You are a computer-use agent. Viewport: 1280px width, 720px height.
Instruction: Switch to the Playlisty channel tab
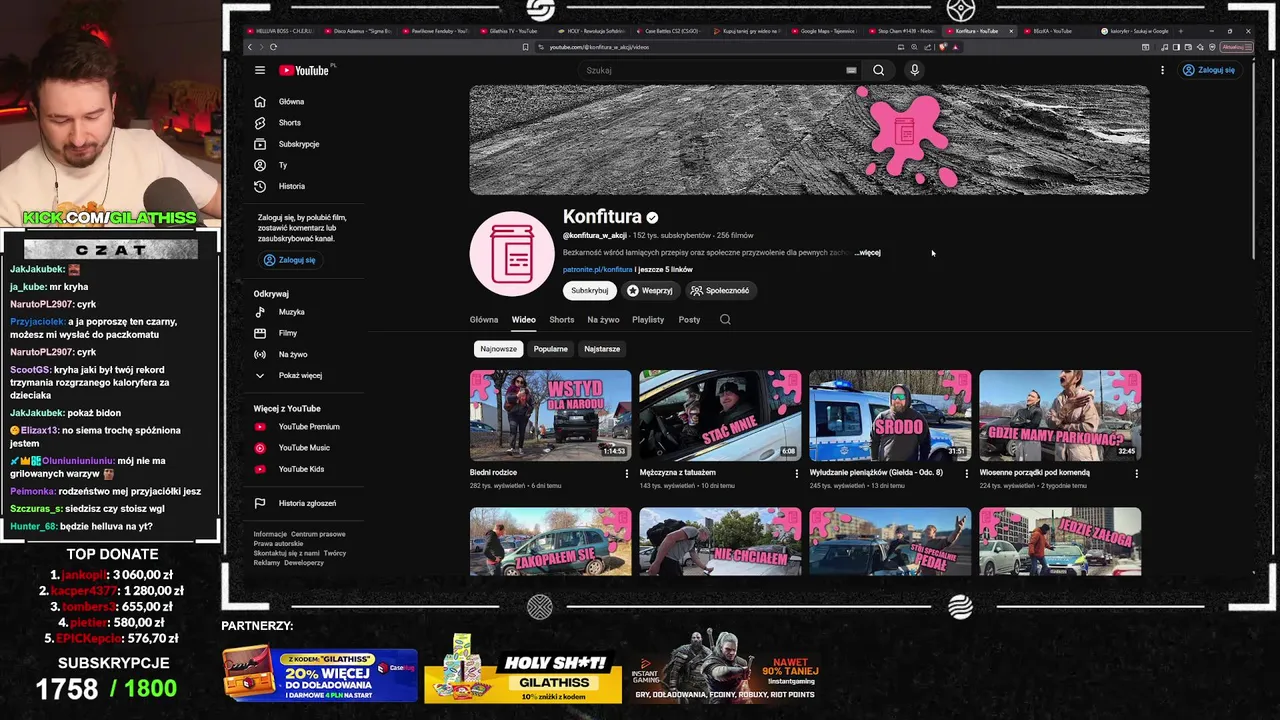tap(648, 320)
